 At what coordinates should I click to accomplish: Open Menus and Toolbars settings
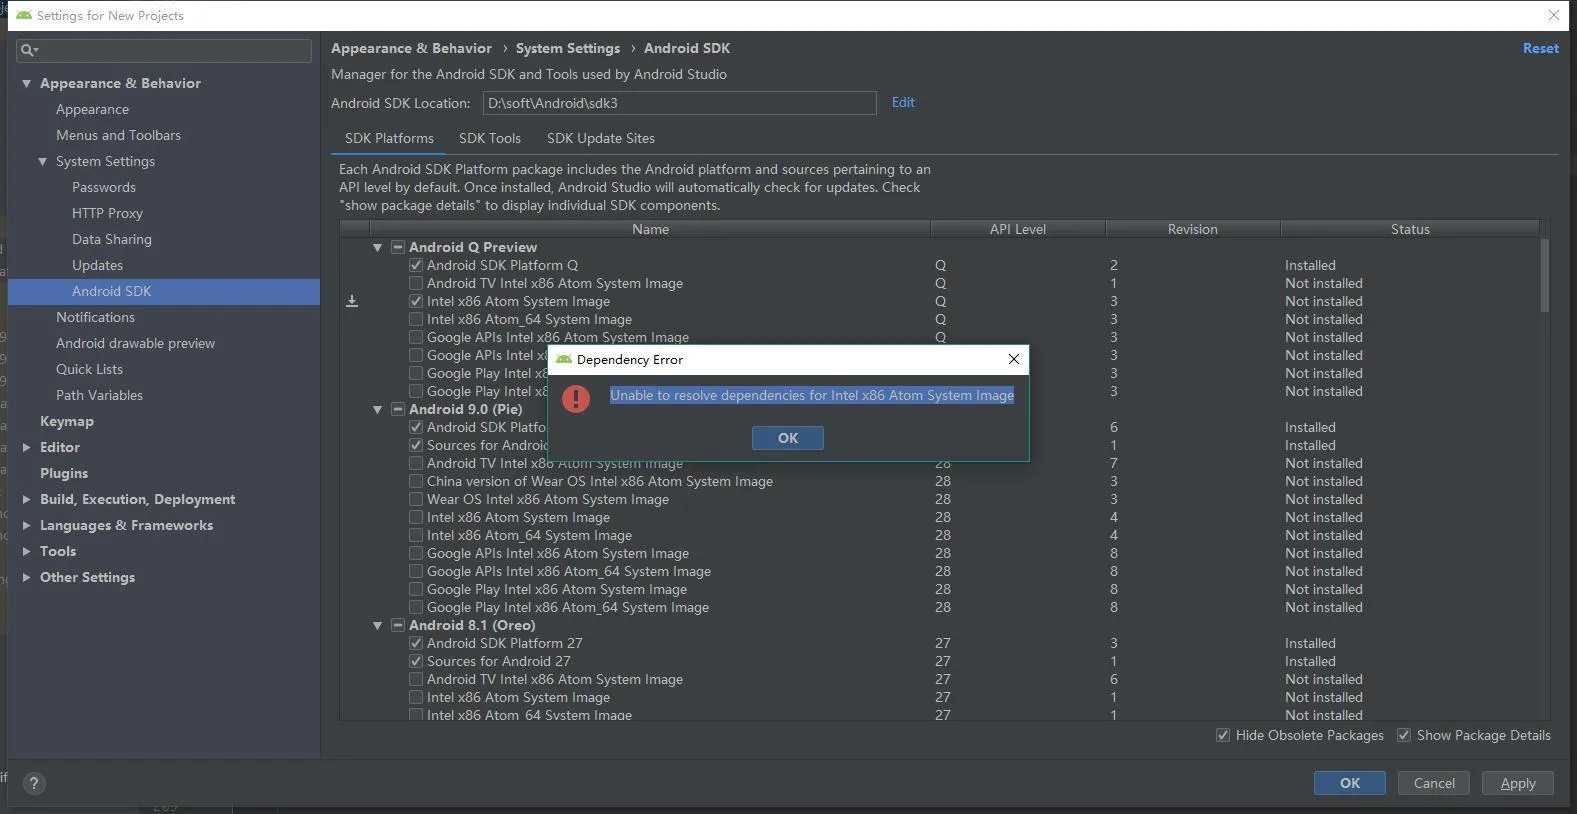pyautogui.click(x=118, y=135)
